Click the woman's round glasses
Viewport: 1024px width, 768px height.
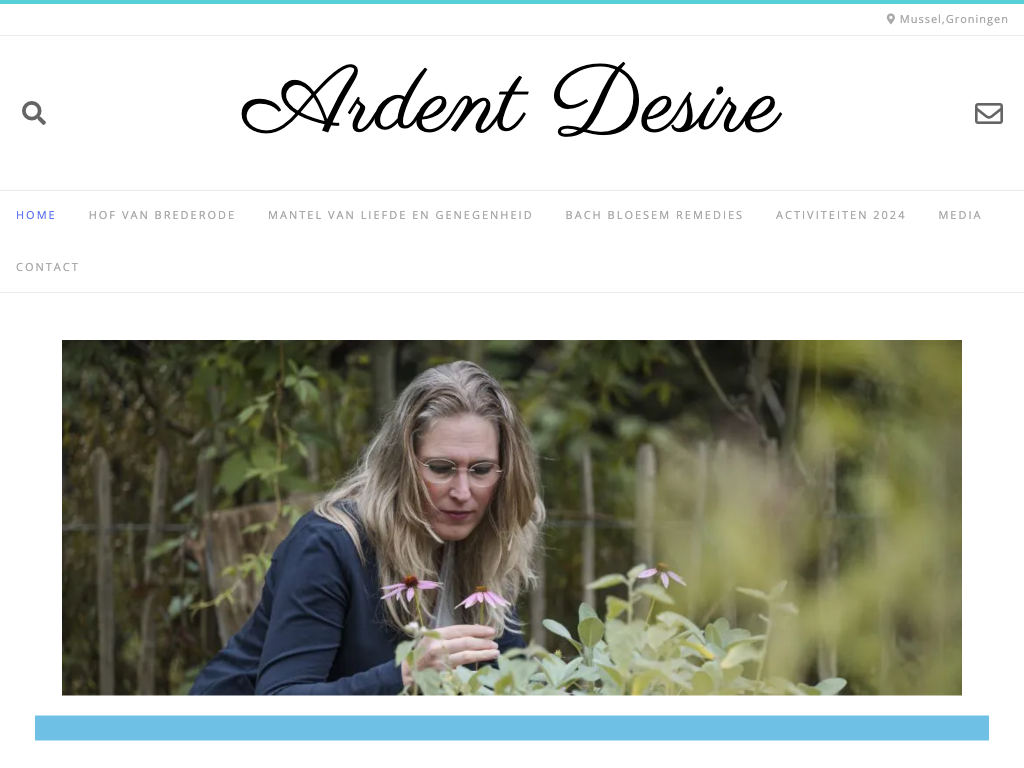click(x=461, y=471)
